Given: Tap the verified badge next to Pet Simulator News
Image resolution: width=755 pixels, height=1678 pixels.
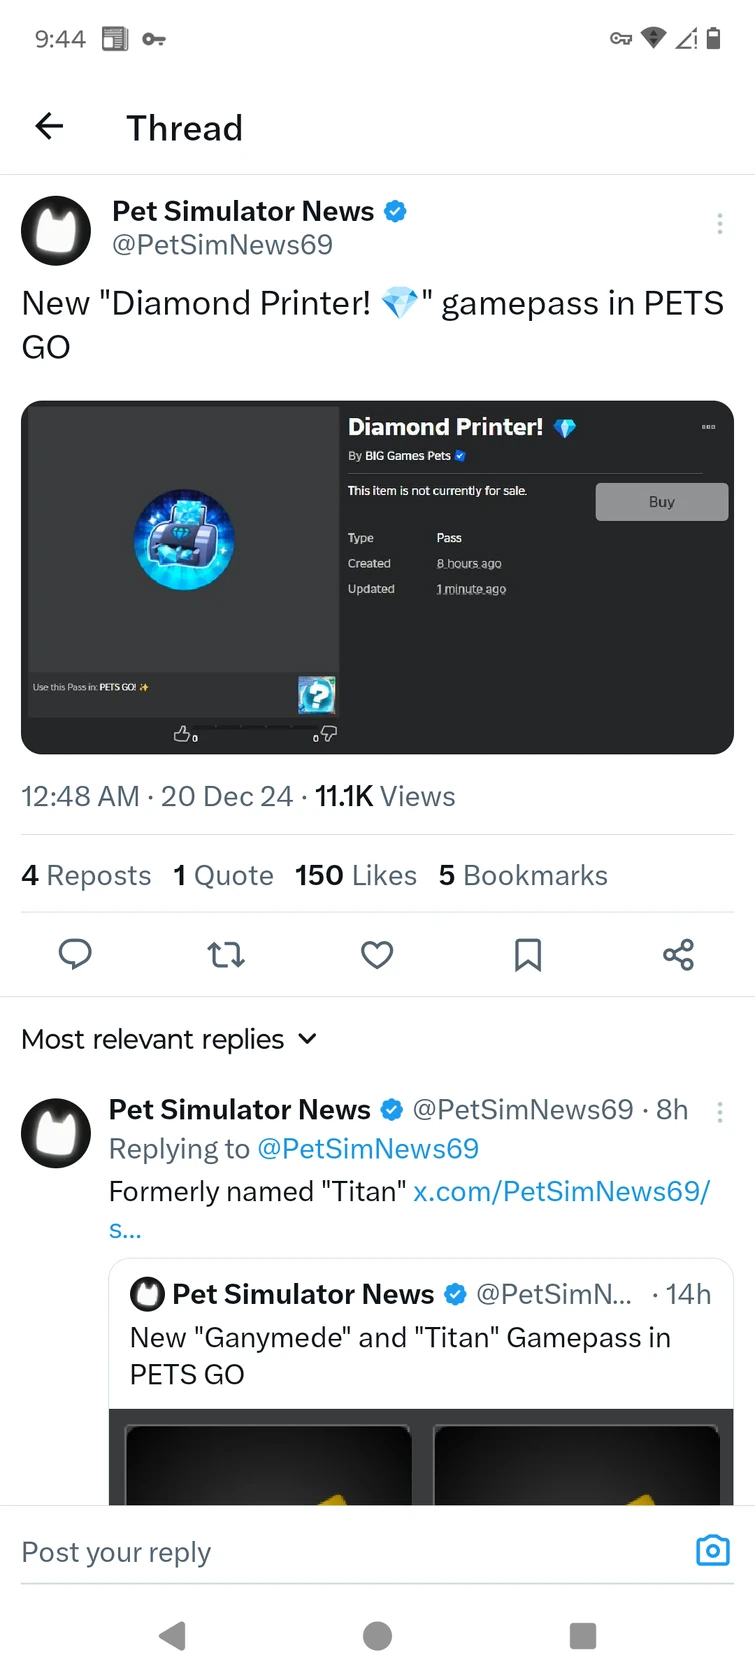Looking at the screenshot, I should (x=395, y=210).
